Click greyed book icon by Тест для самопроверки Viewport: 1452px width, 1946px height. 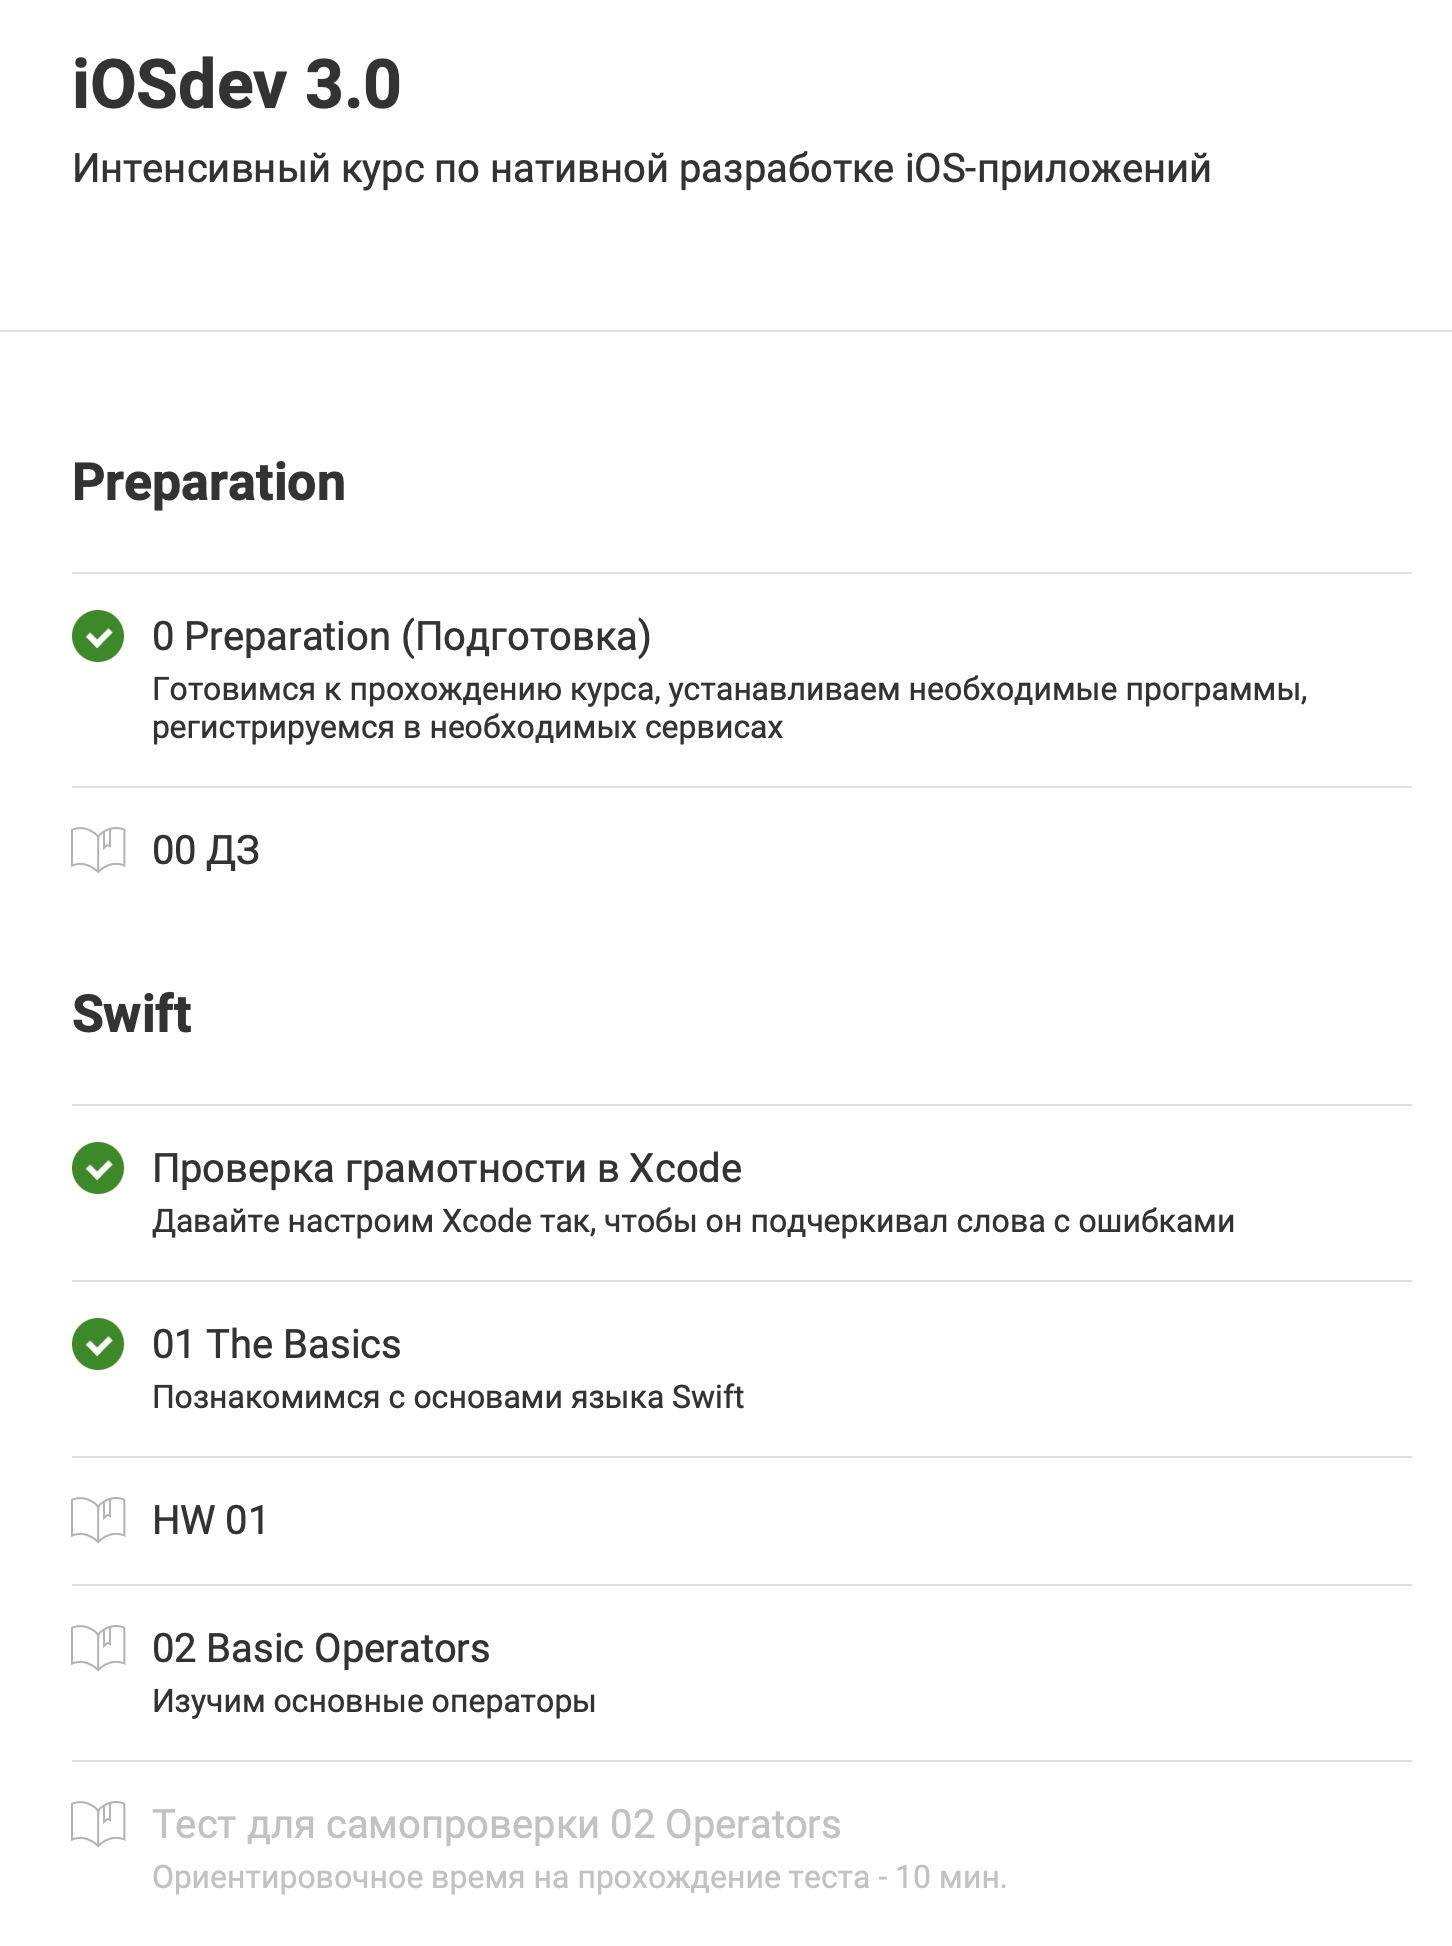[98, 1824]
